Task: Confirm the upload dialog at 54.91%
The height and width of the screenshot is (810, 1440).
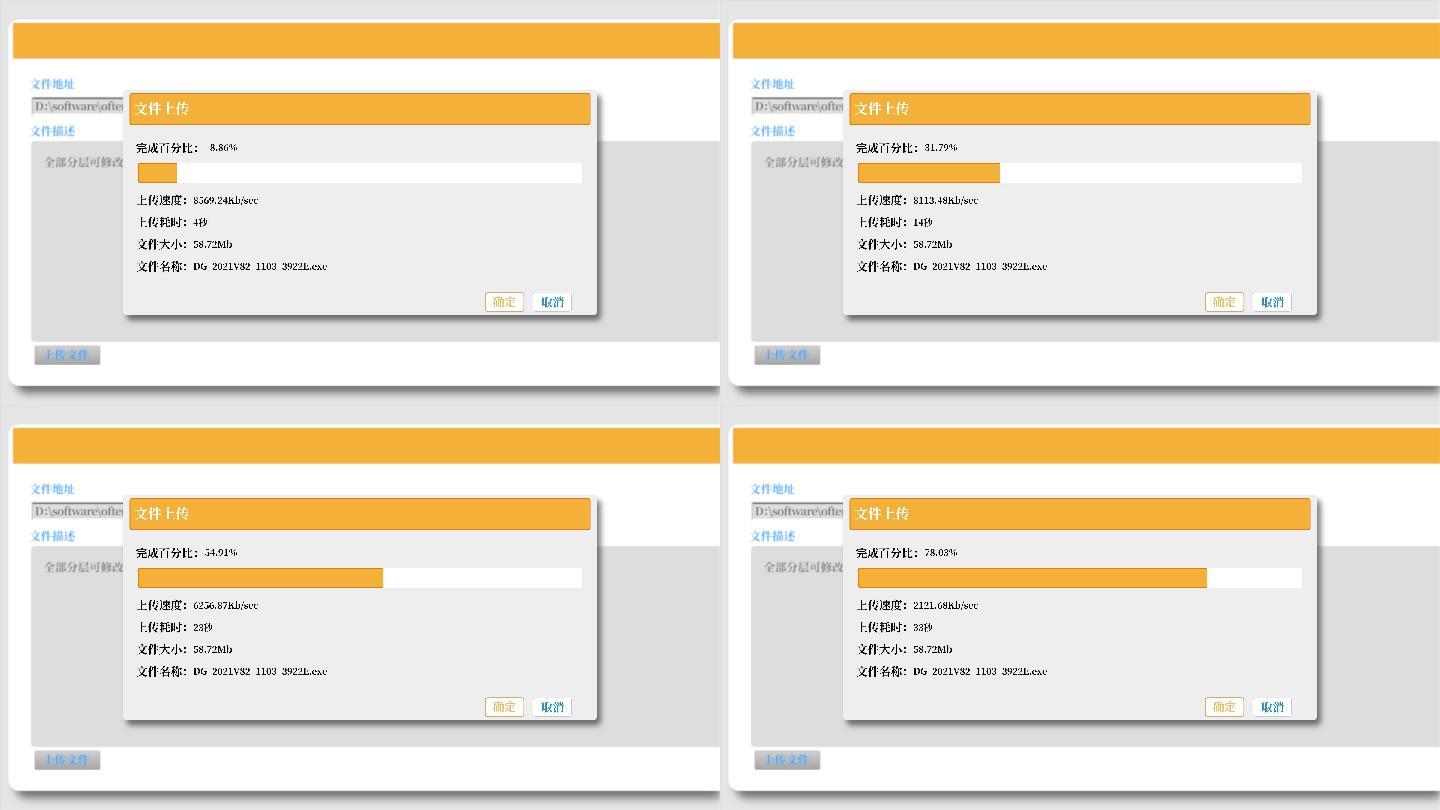Action: pos(504,707)
